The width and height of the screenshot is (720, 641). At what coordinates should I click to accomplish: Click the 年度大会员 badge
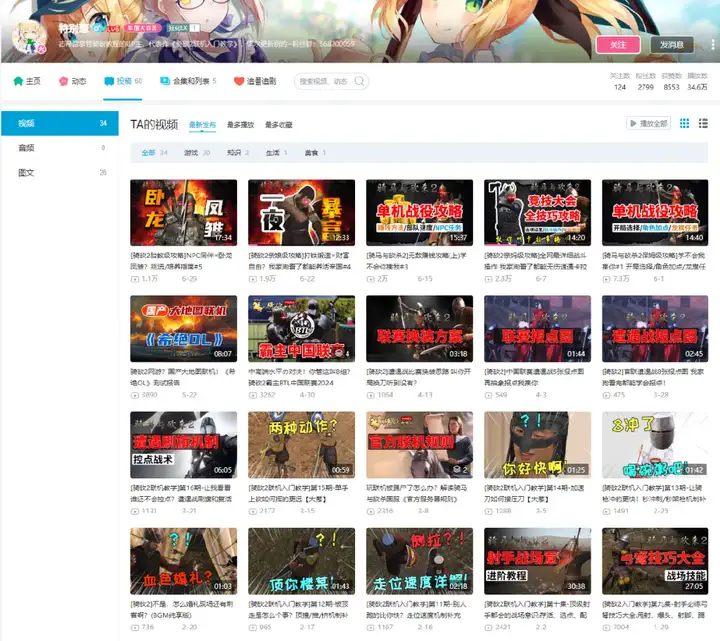pos(142,28)
